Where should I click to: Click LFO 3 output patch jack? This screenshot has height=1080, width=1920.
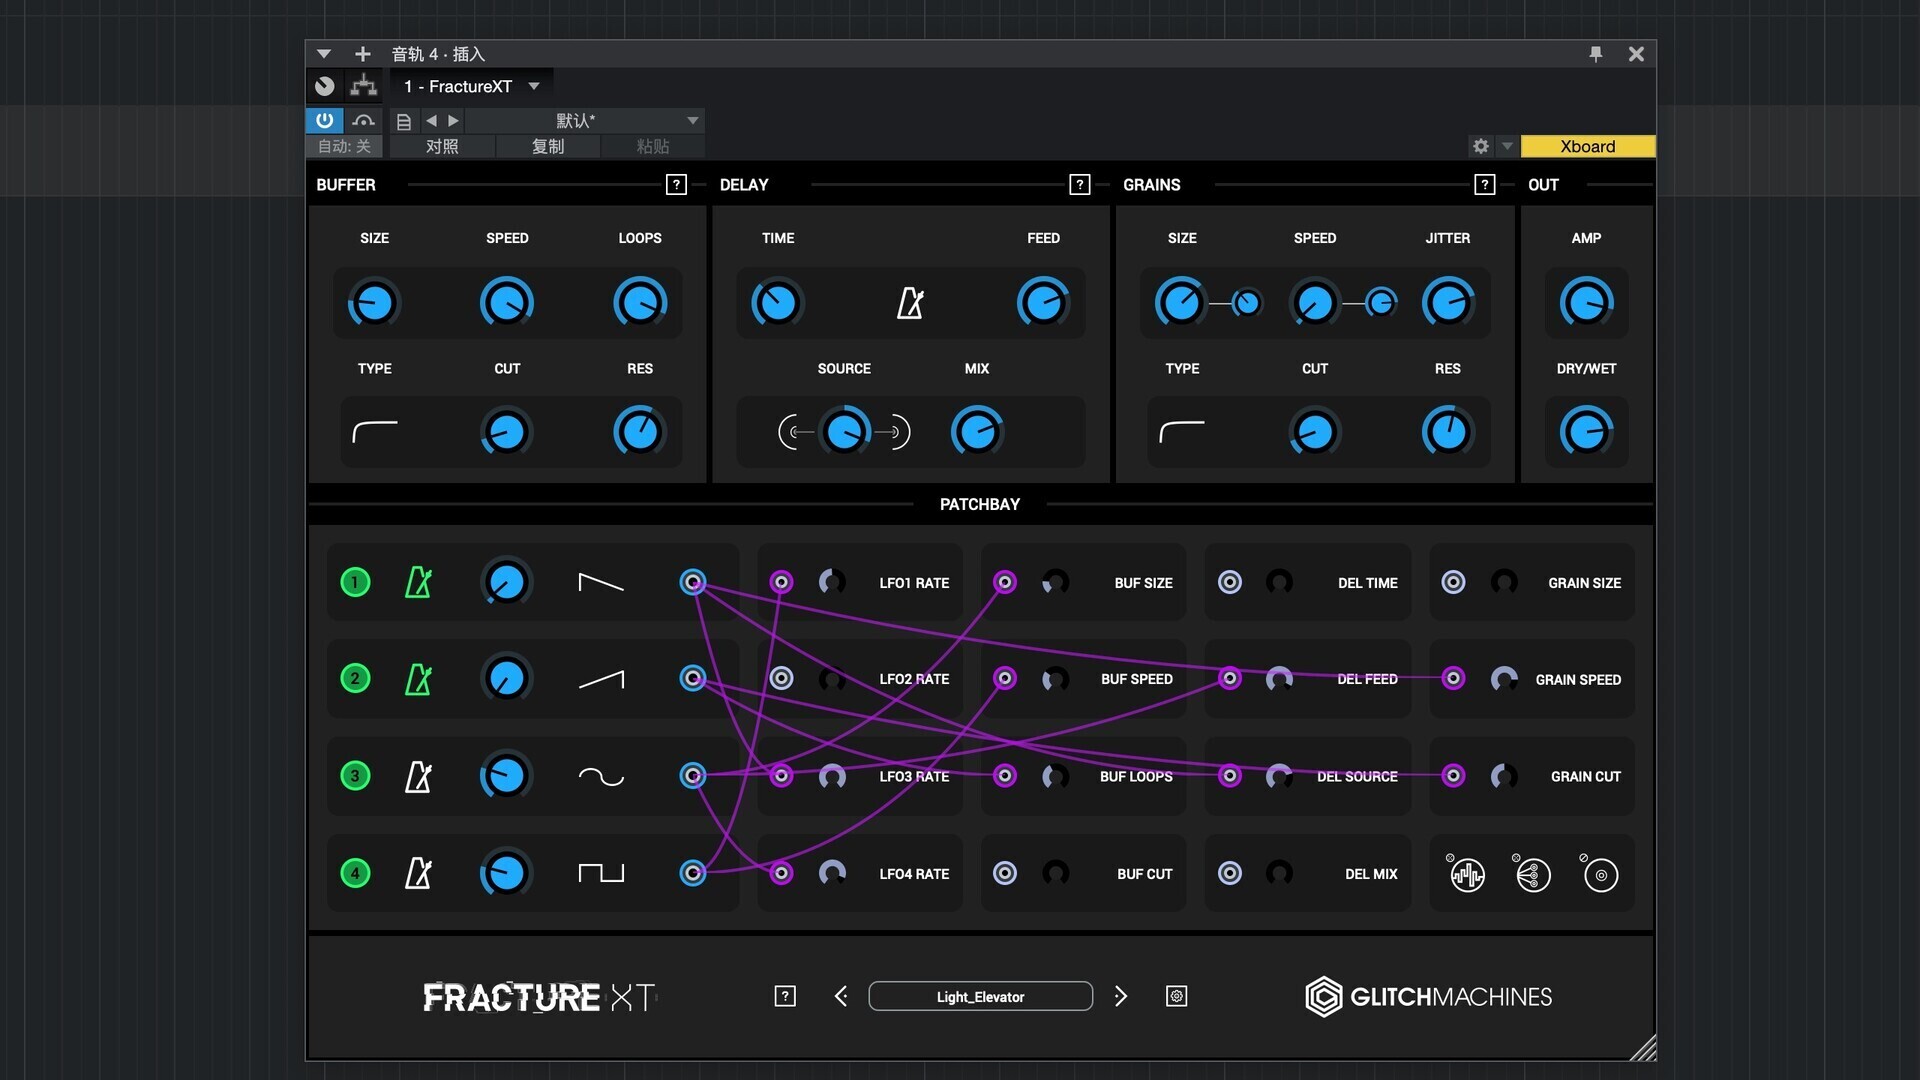click(x=692, y=776)
